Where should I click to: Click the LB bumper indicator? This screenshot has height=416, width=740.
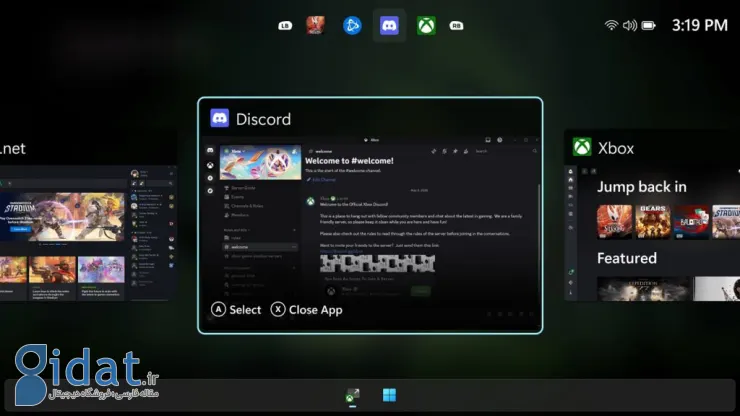pyautogui.click(x=285, y=25)
